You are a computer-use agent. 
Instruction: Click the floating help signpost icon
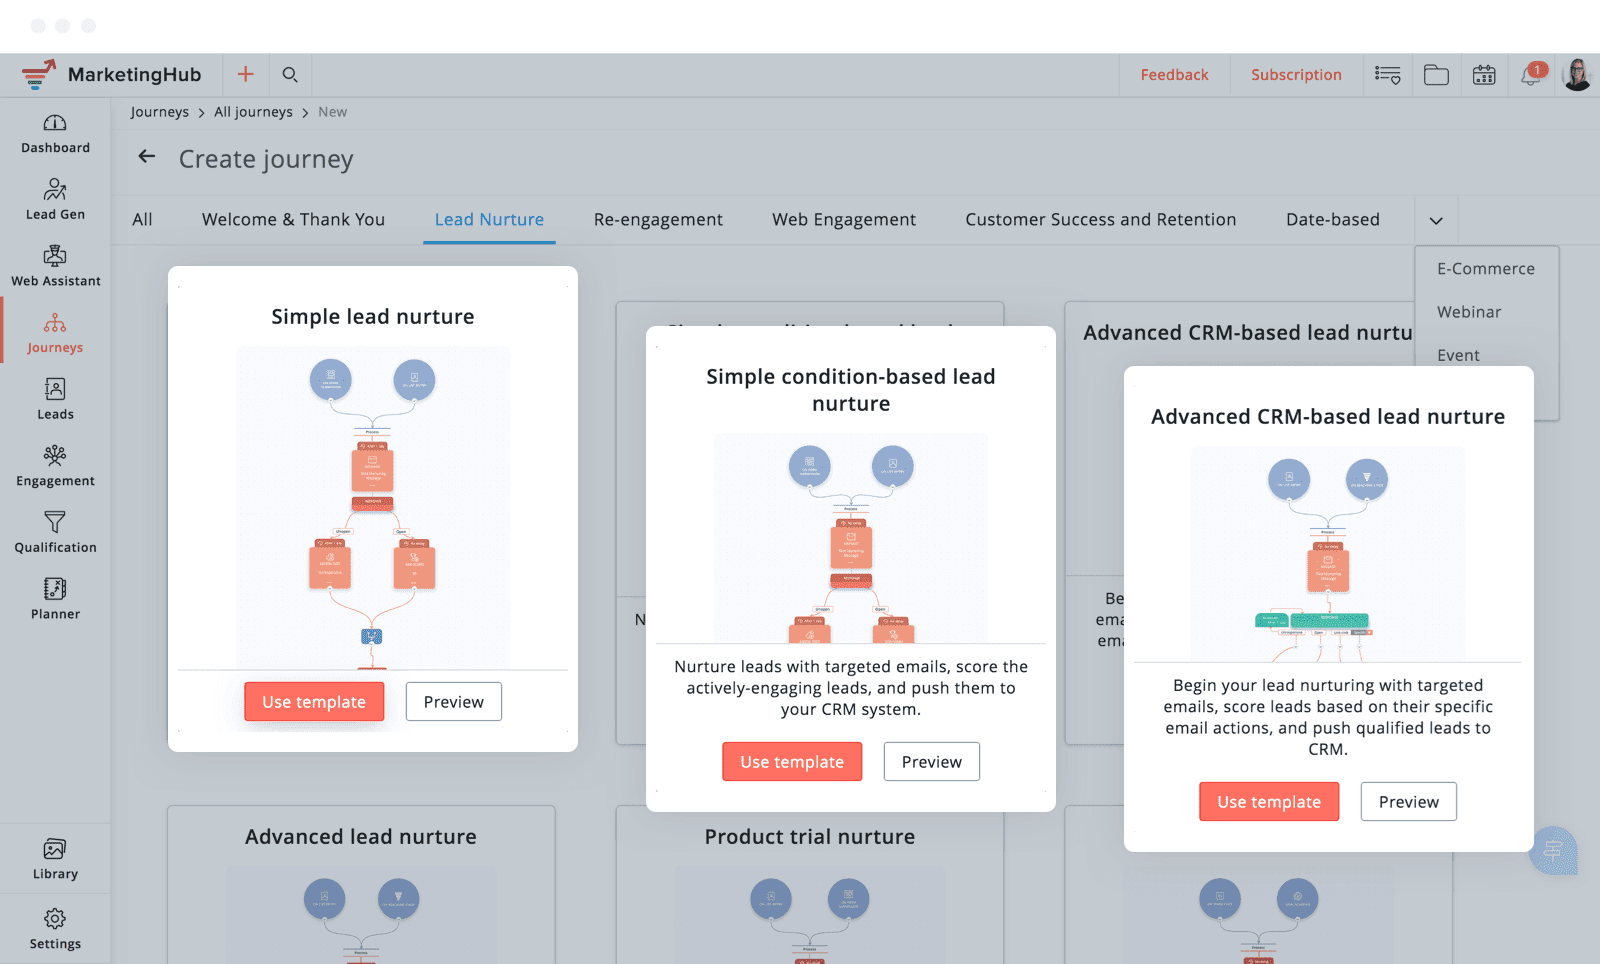pos(1553,850)
